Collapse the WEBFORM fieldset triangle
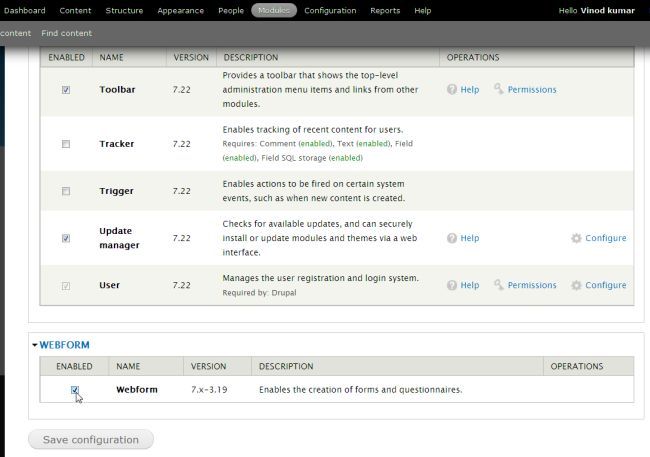Viewport: 650px width, 457px height. pos(35,345)
